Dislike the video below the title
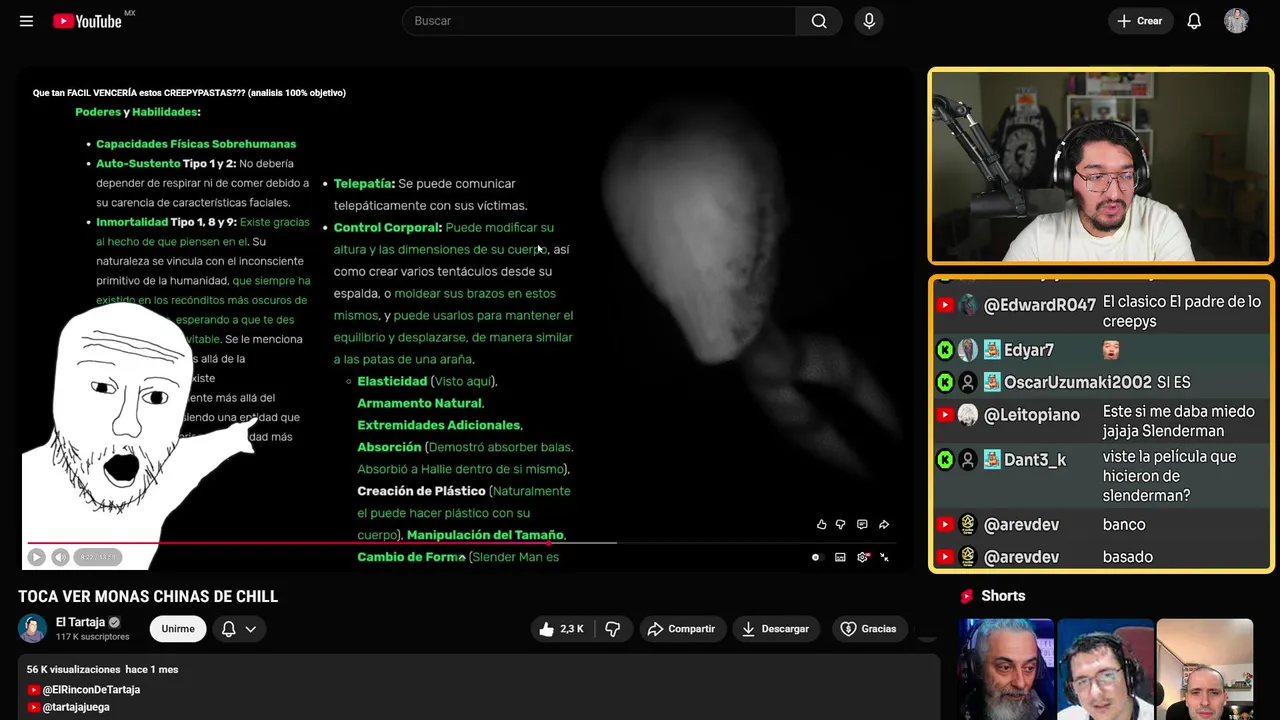Image resolution: width=1280 pixels, height=720 pixels. coord(613,629)
